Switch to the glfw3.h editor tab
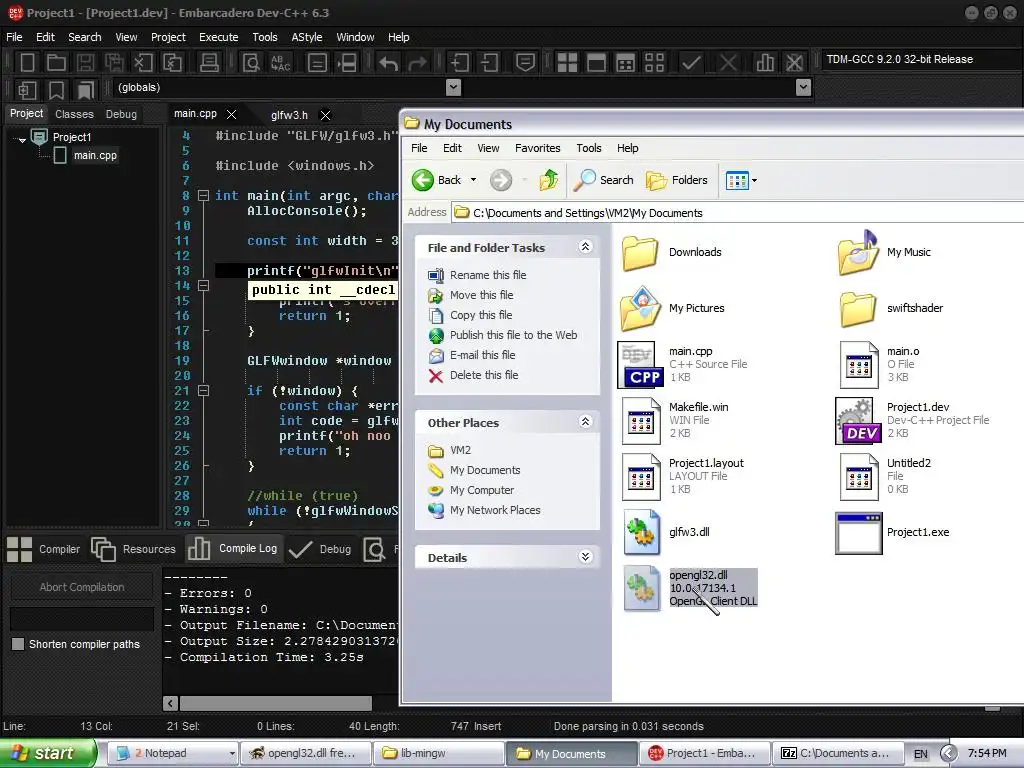This screenshot has height=768, width=1024. [x=289, y=115]
